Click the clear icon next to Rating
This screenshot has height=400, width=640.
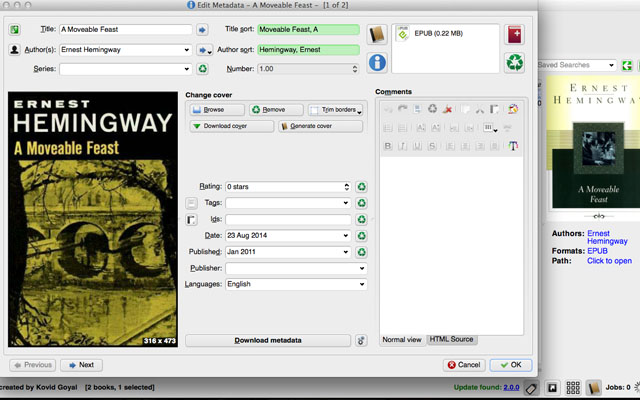pyautogui.click(x=361, y=187)
